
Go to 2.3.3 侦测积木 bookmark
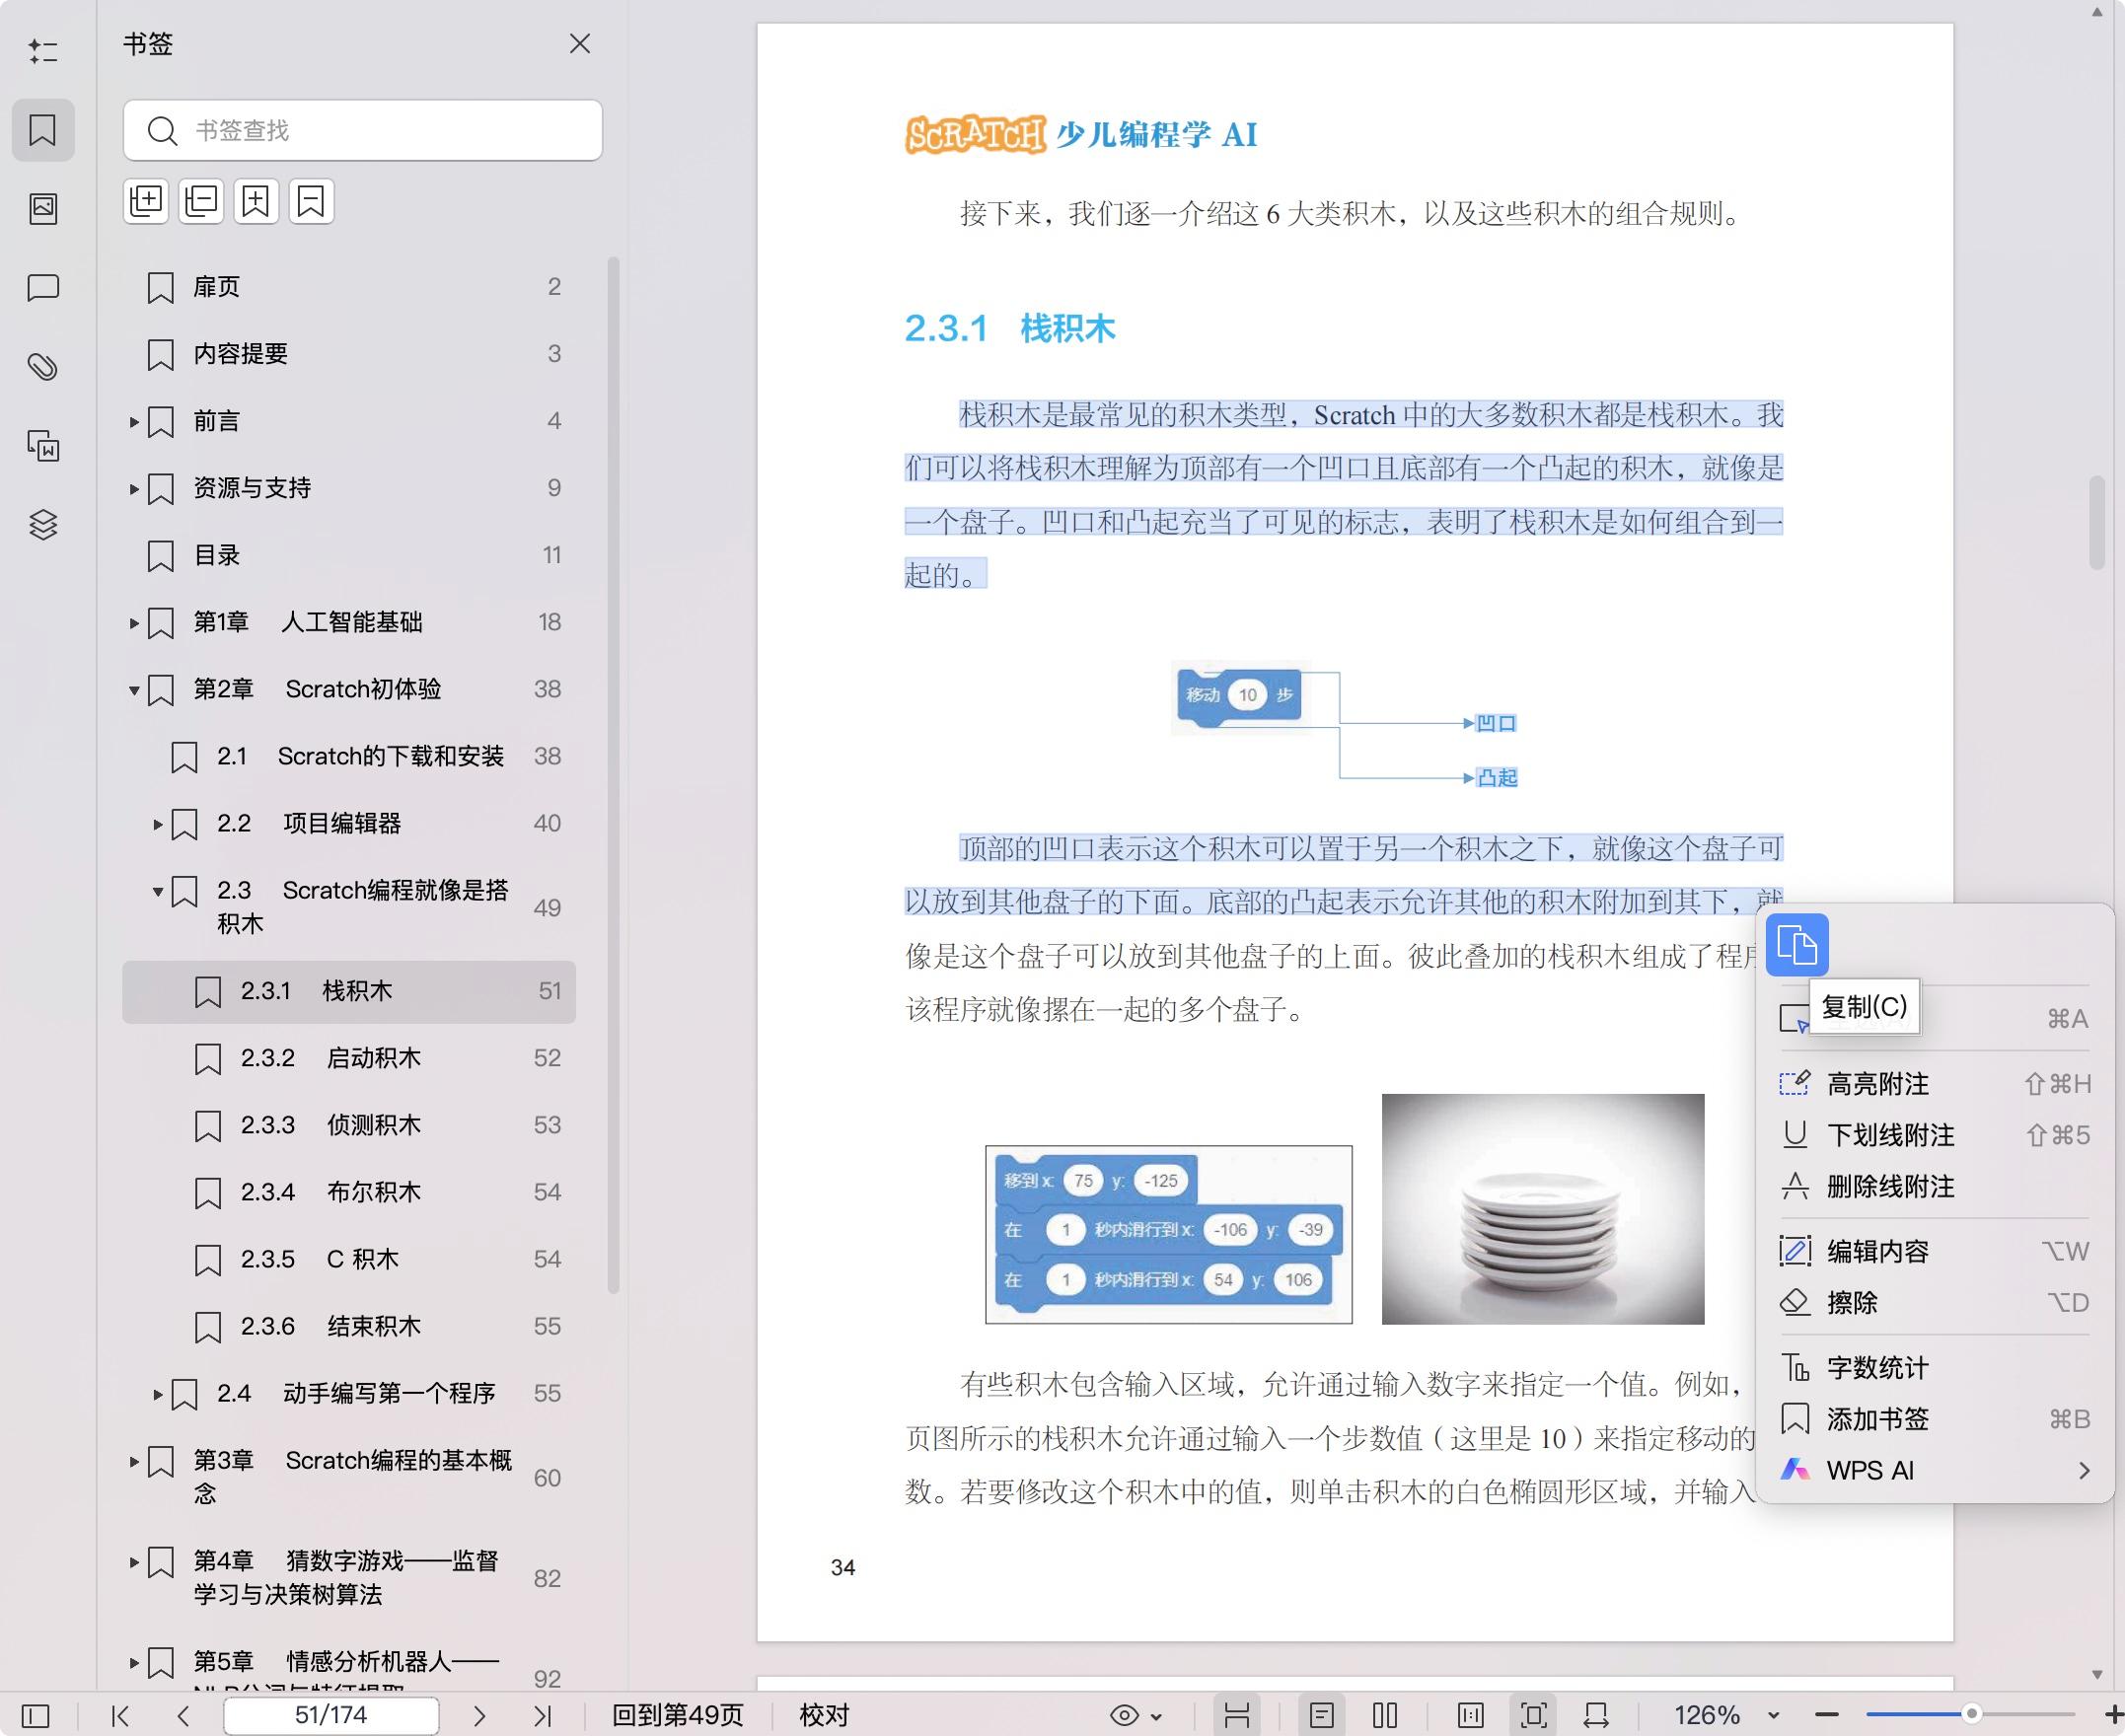[349, 1125]
